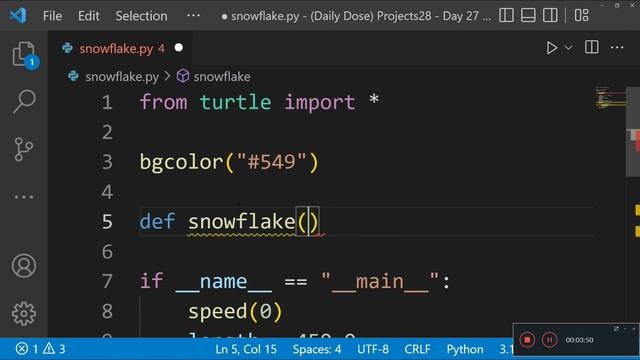Click the breadcrumb symbol cube icon

click(x=183, y=76)
